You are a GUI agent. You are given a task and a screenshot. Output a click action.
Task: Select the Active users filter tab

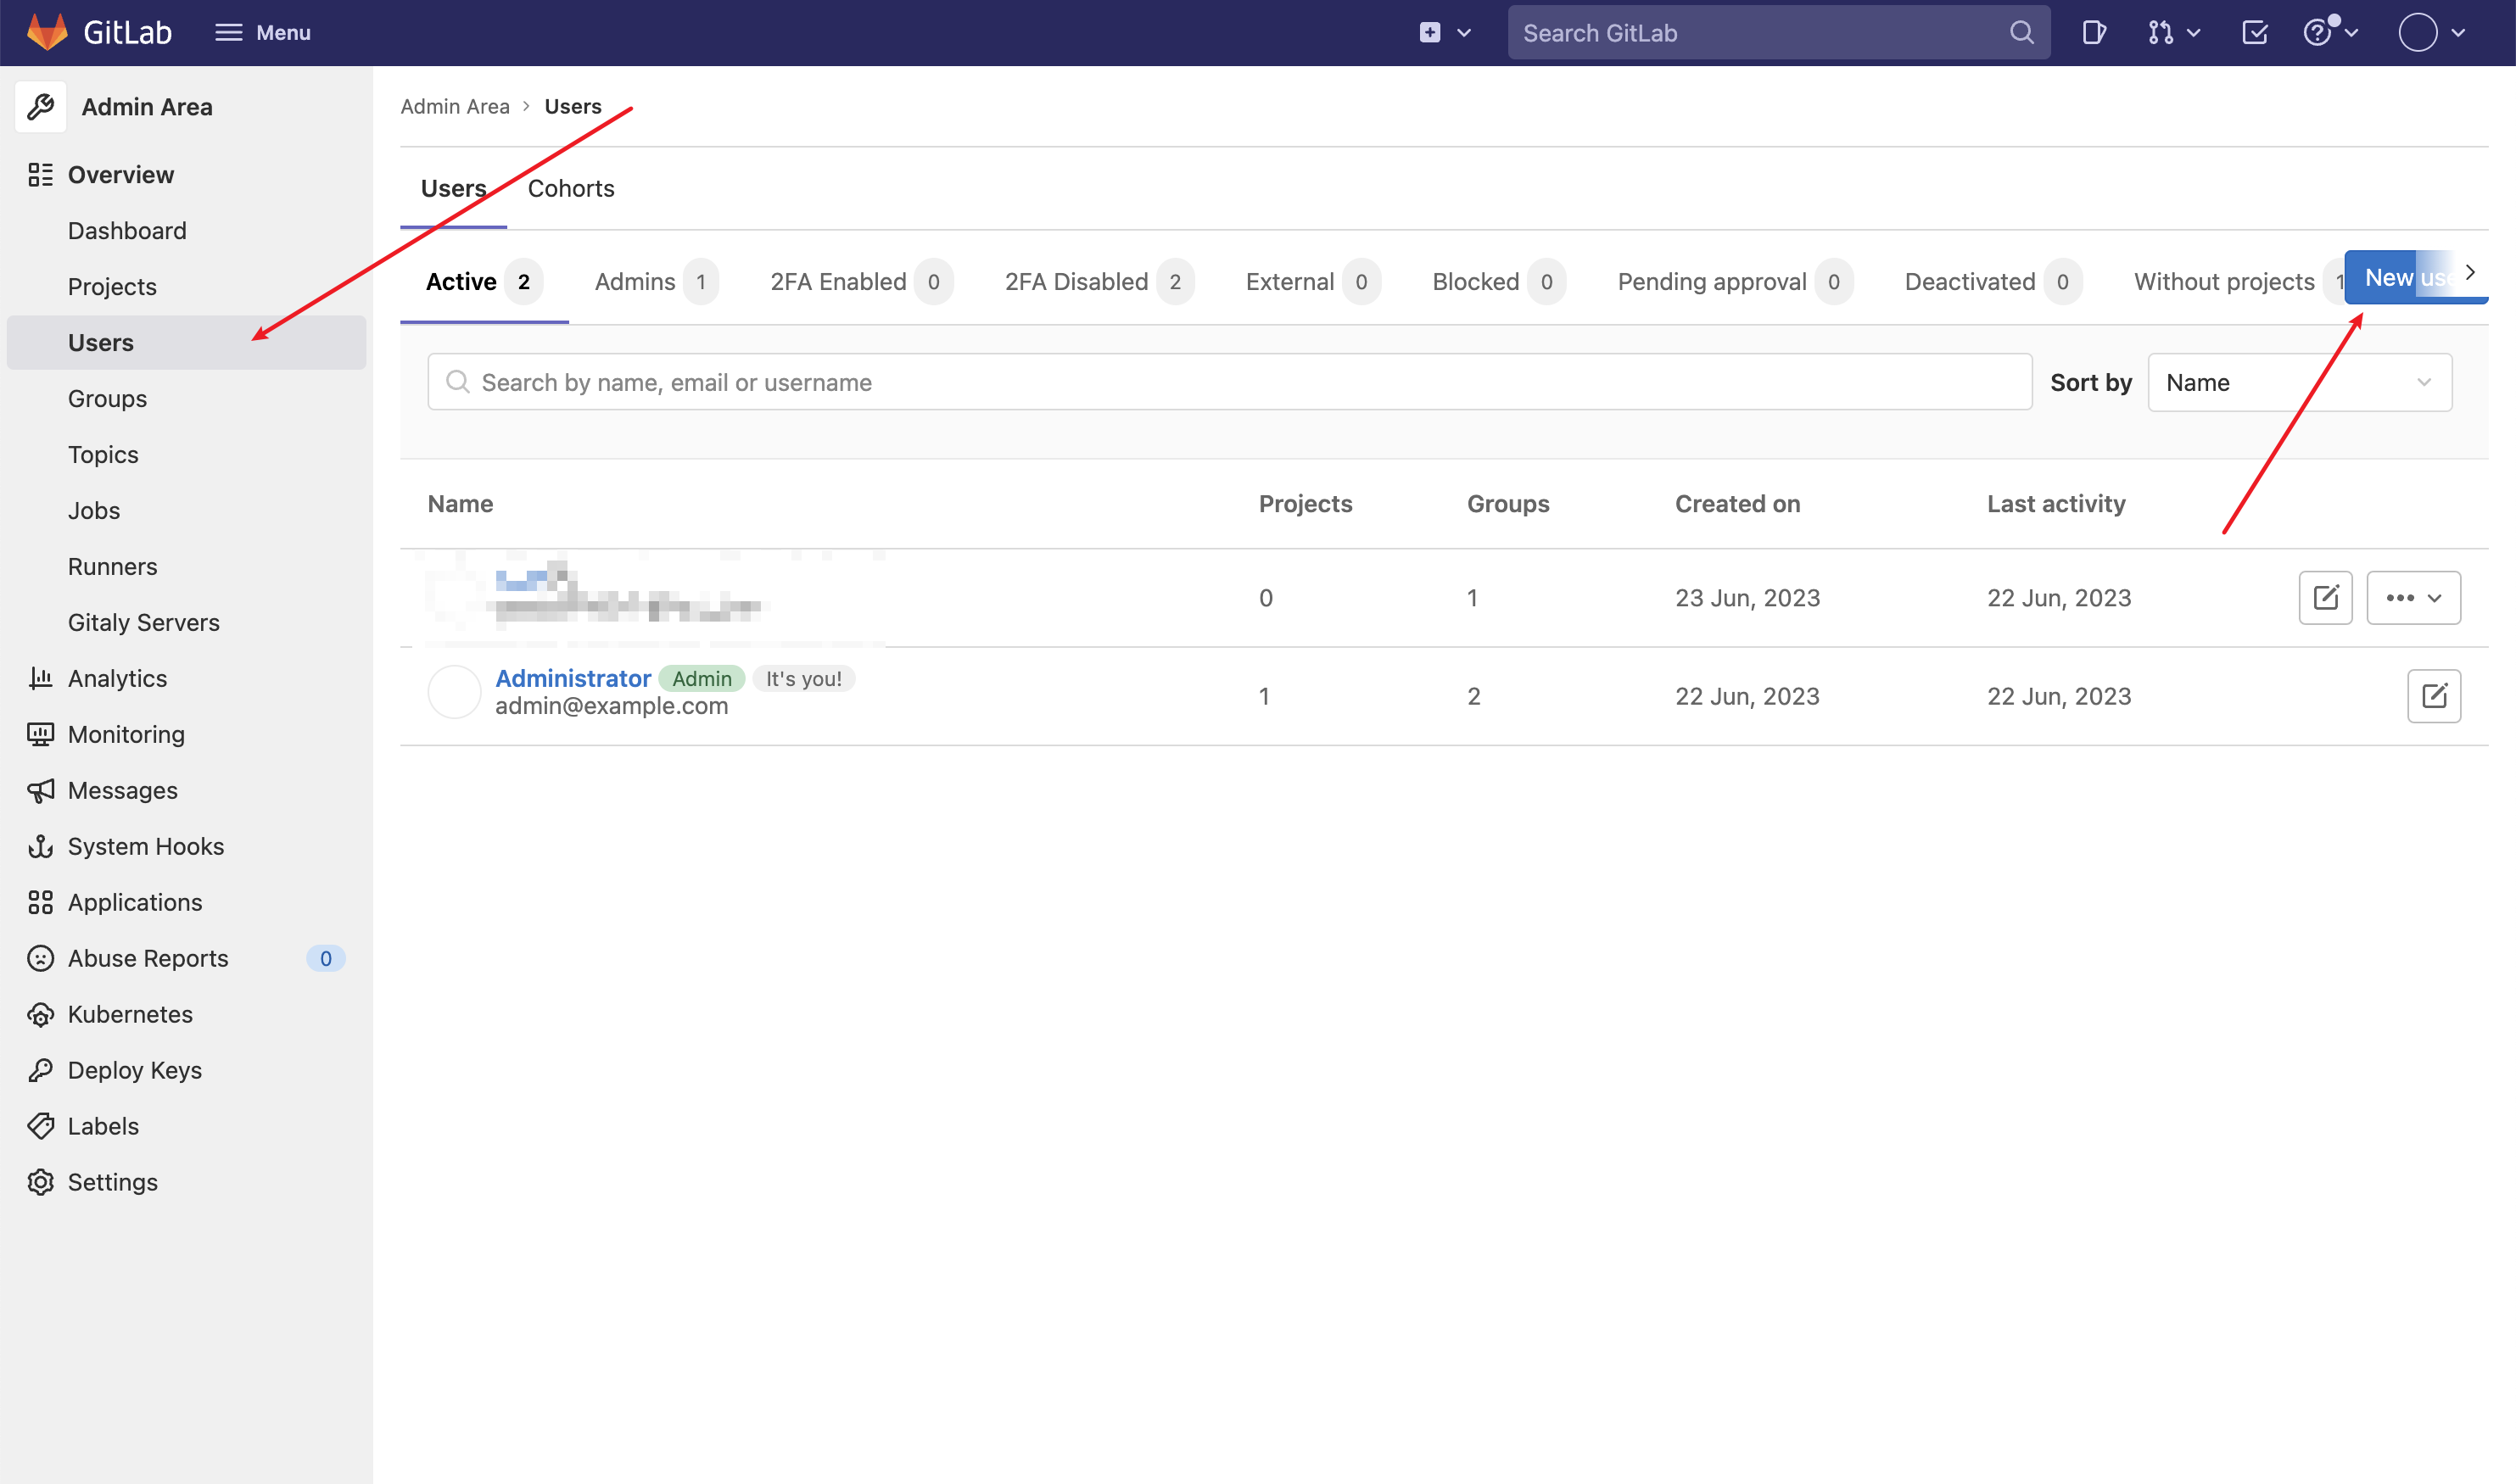(x=484, y=282)
